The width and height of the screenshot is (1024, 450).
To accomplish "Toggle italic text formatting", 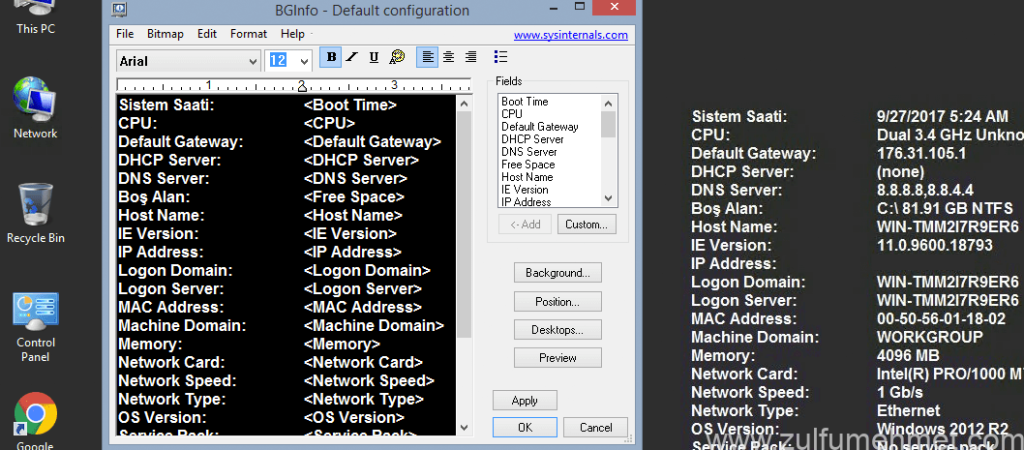I will point(352,58).
